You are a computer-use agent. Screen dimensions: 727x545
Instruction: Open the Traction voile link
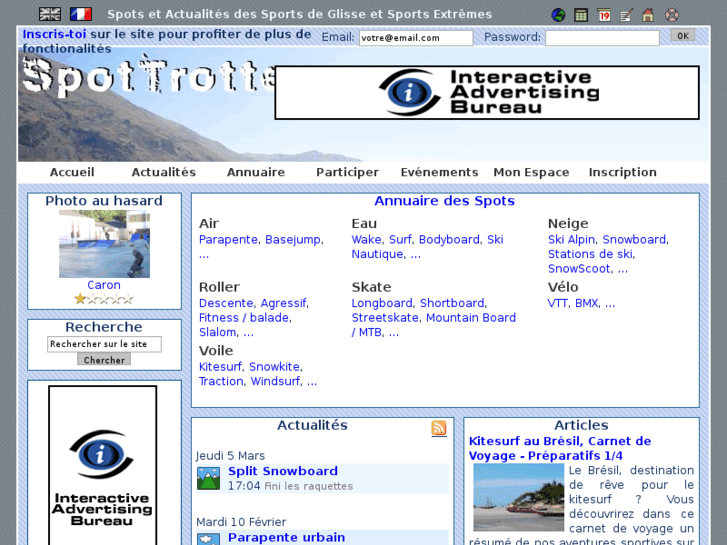[x=221, y=381]
